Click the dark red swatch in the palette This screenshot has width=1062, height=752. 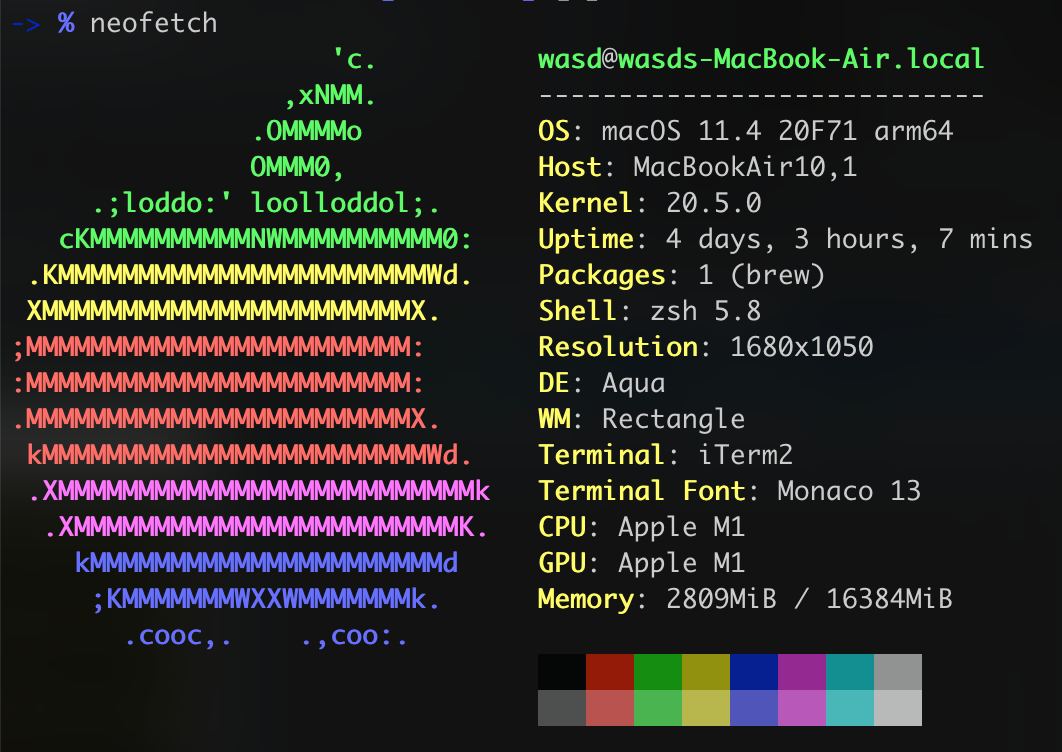point(610,672)
